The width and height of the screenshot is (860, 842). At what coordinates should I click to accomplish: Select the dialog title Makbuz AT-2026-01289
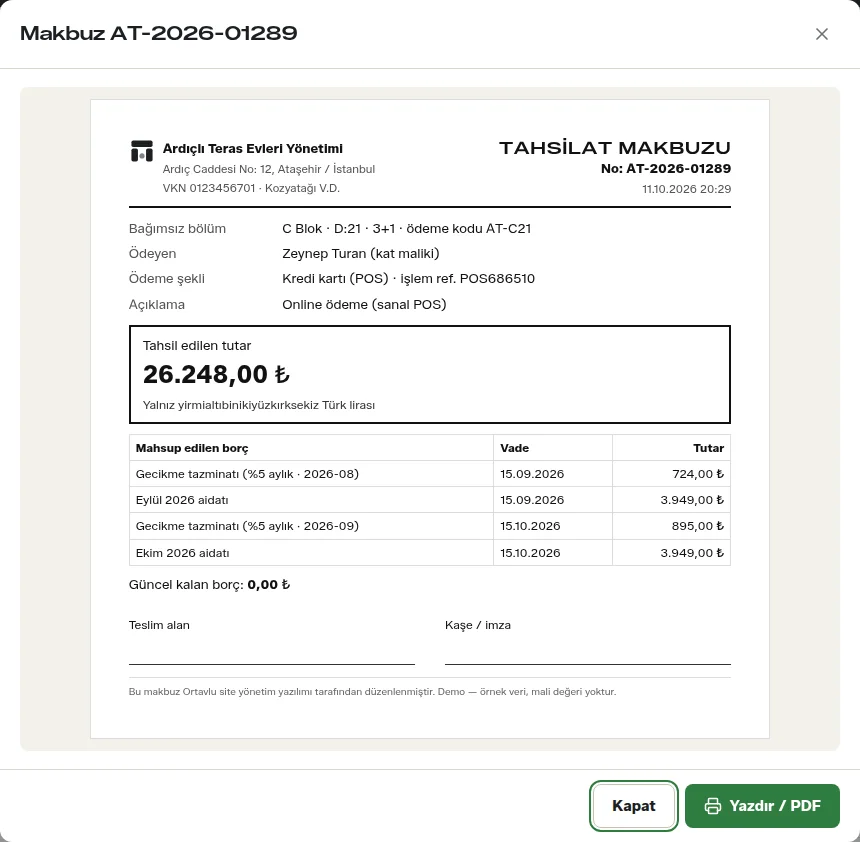(x=159, y=33)
